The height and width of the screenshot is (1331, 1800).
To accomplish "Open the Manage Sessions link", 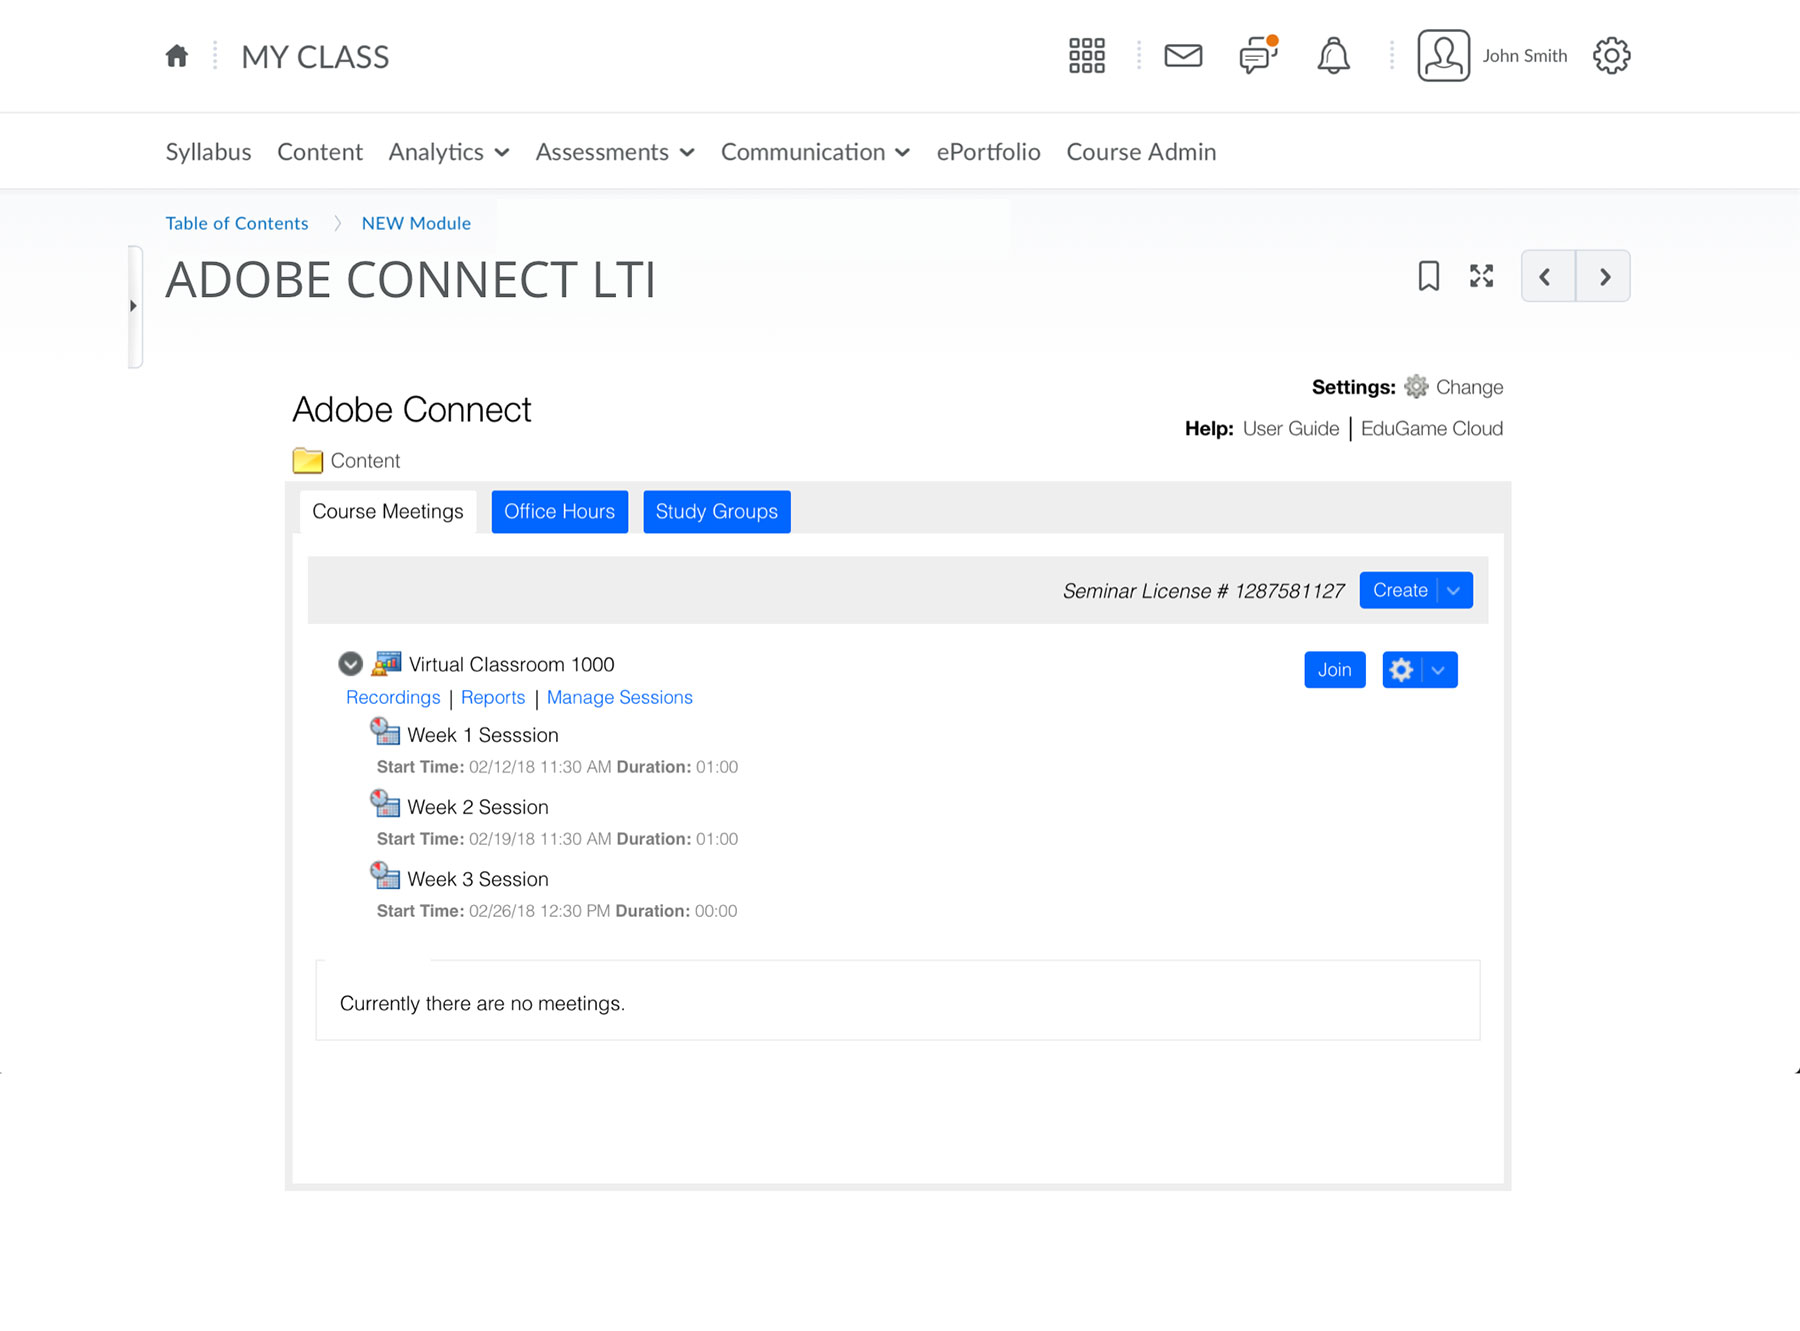I will pyautogui.click(x=619, y=698).
